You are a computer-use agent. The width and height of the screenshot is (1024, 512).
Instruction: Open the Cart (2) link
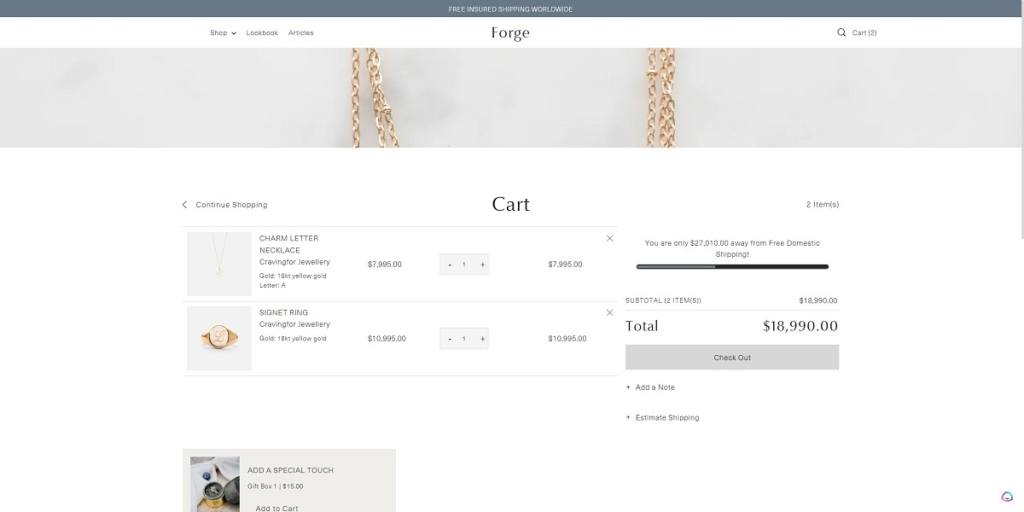(x=864, y=33)
